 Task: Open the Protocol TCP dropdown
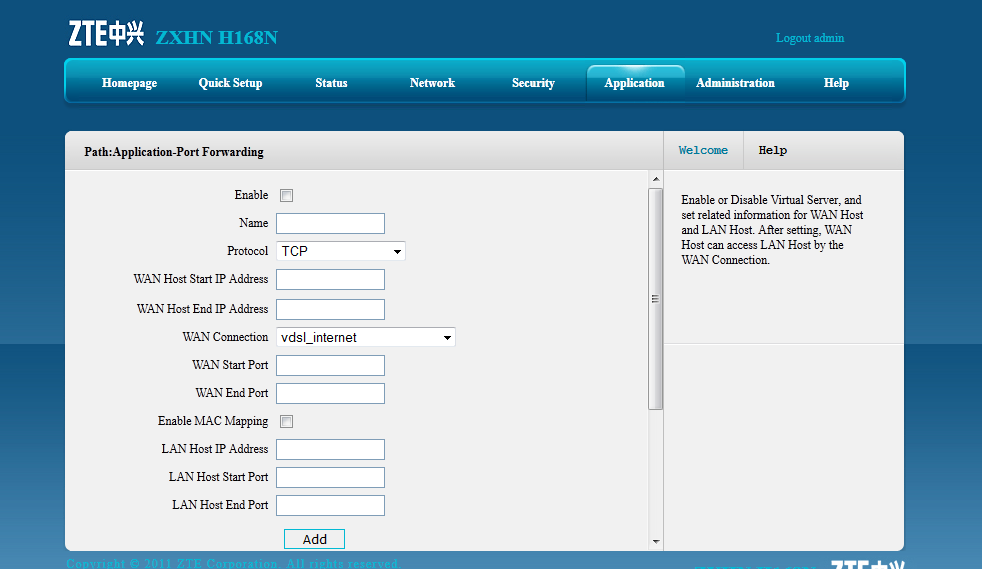click(341, 251)
